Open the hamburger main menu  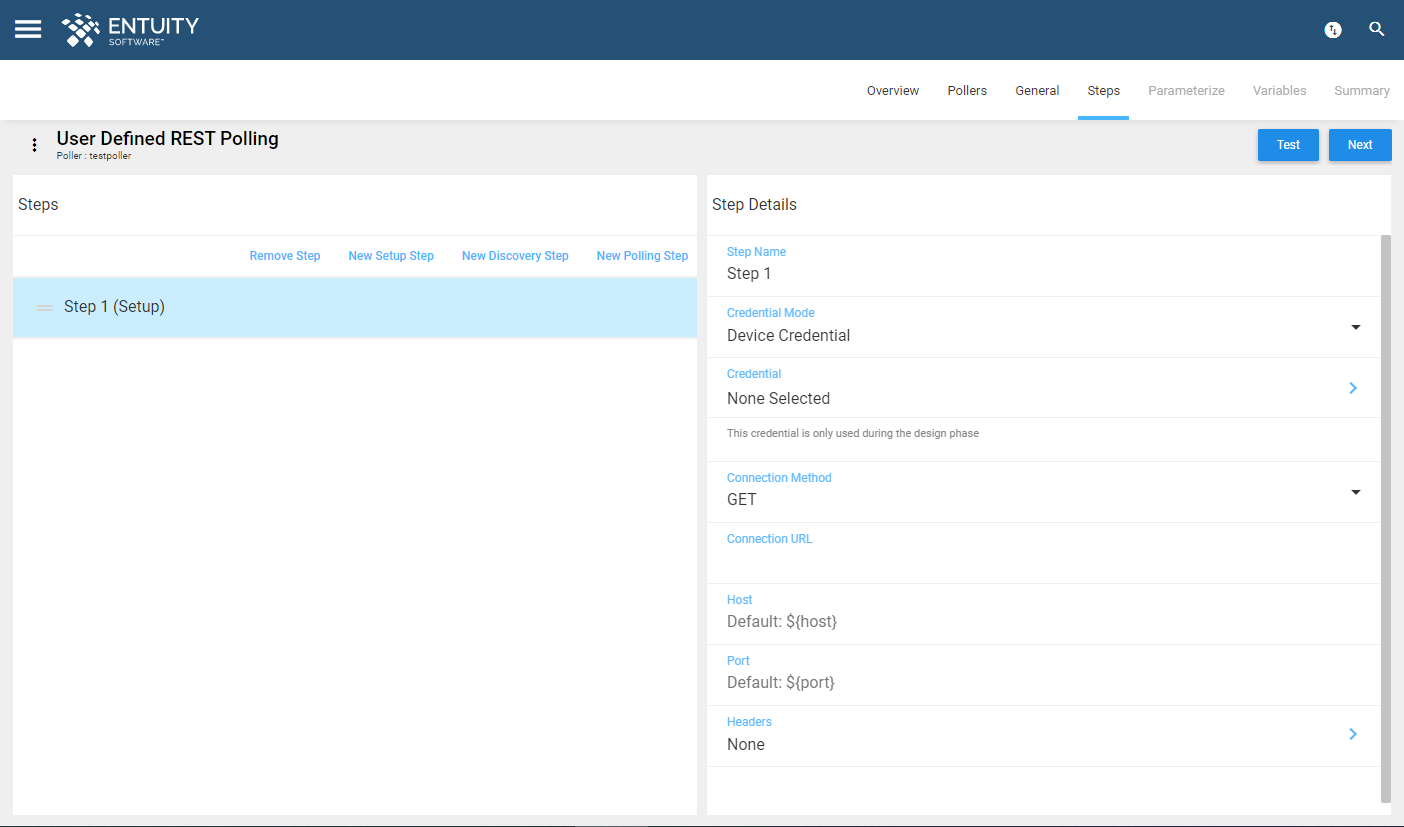28,29
